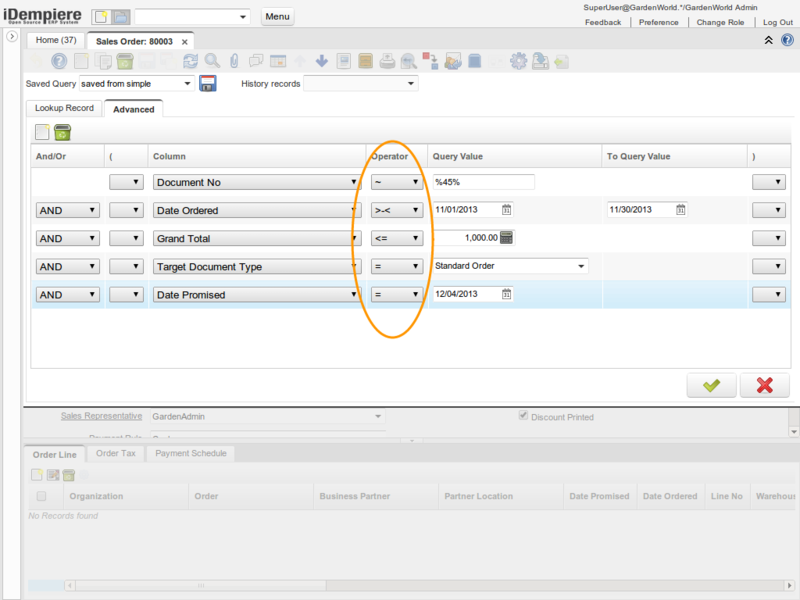Click the Document No query value field
The image size is (800, 600).
[483, 182]
